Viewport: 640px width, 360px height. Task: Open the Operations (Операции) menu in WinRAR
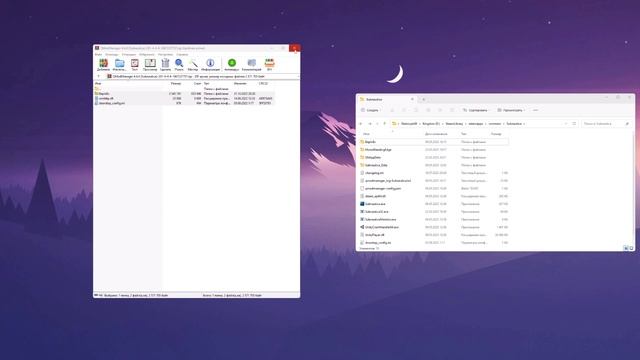[x=129, y=54]
